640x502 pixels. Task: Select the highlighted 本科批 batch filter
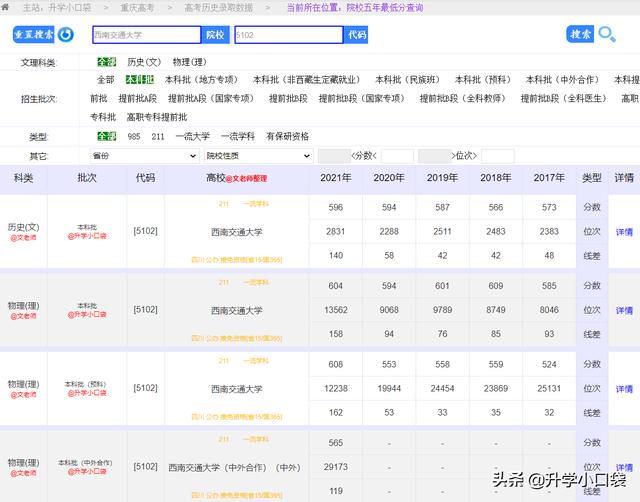140,80
